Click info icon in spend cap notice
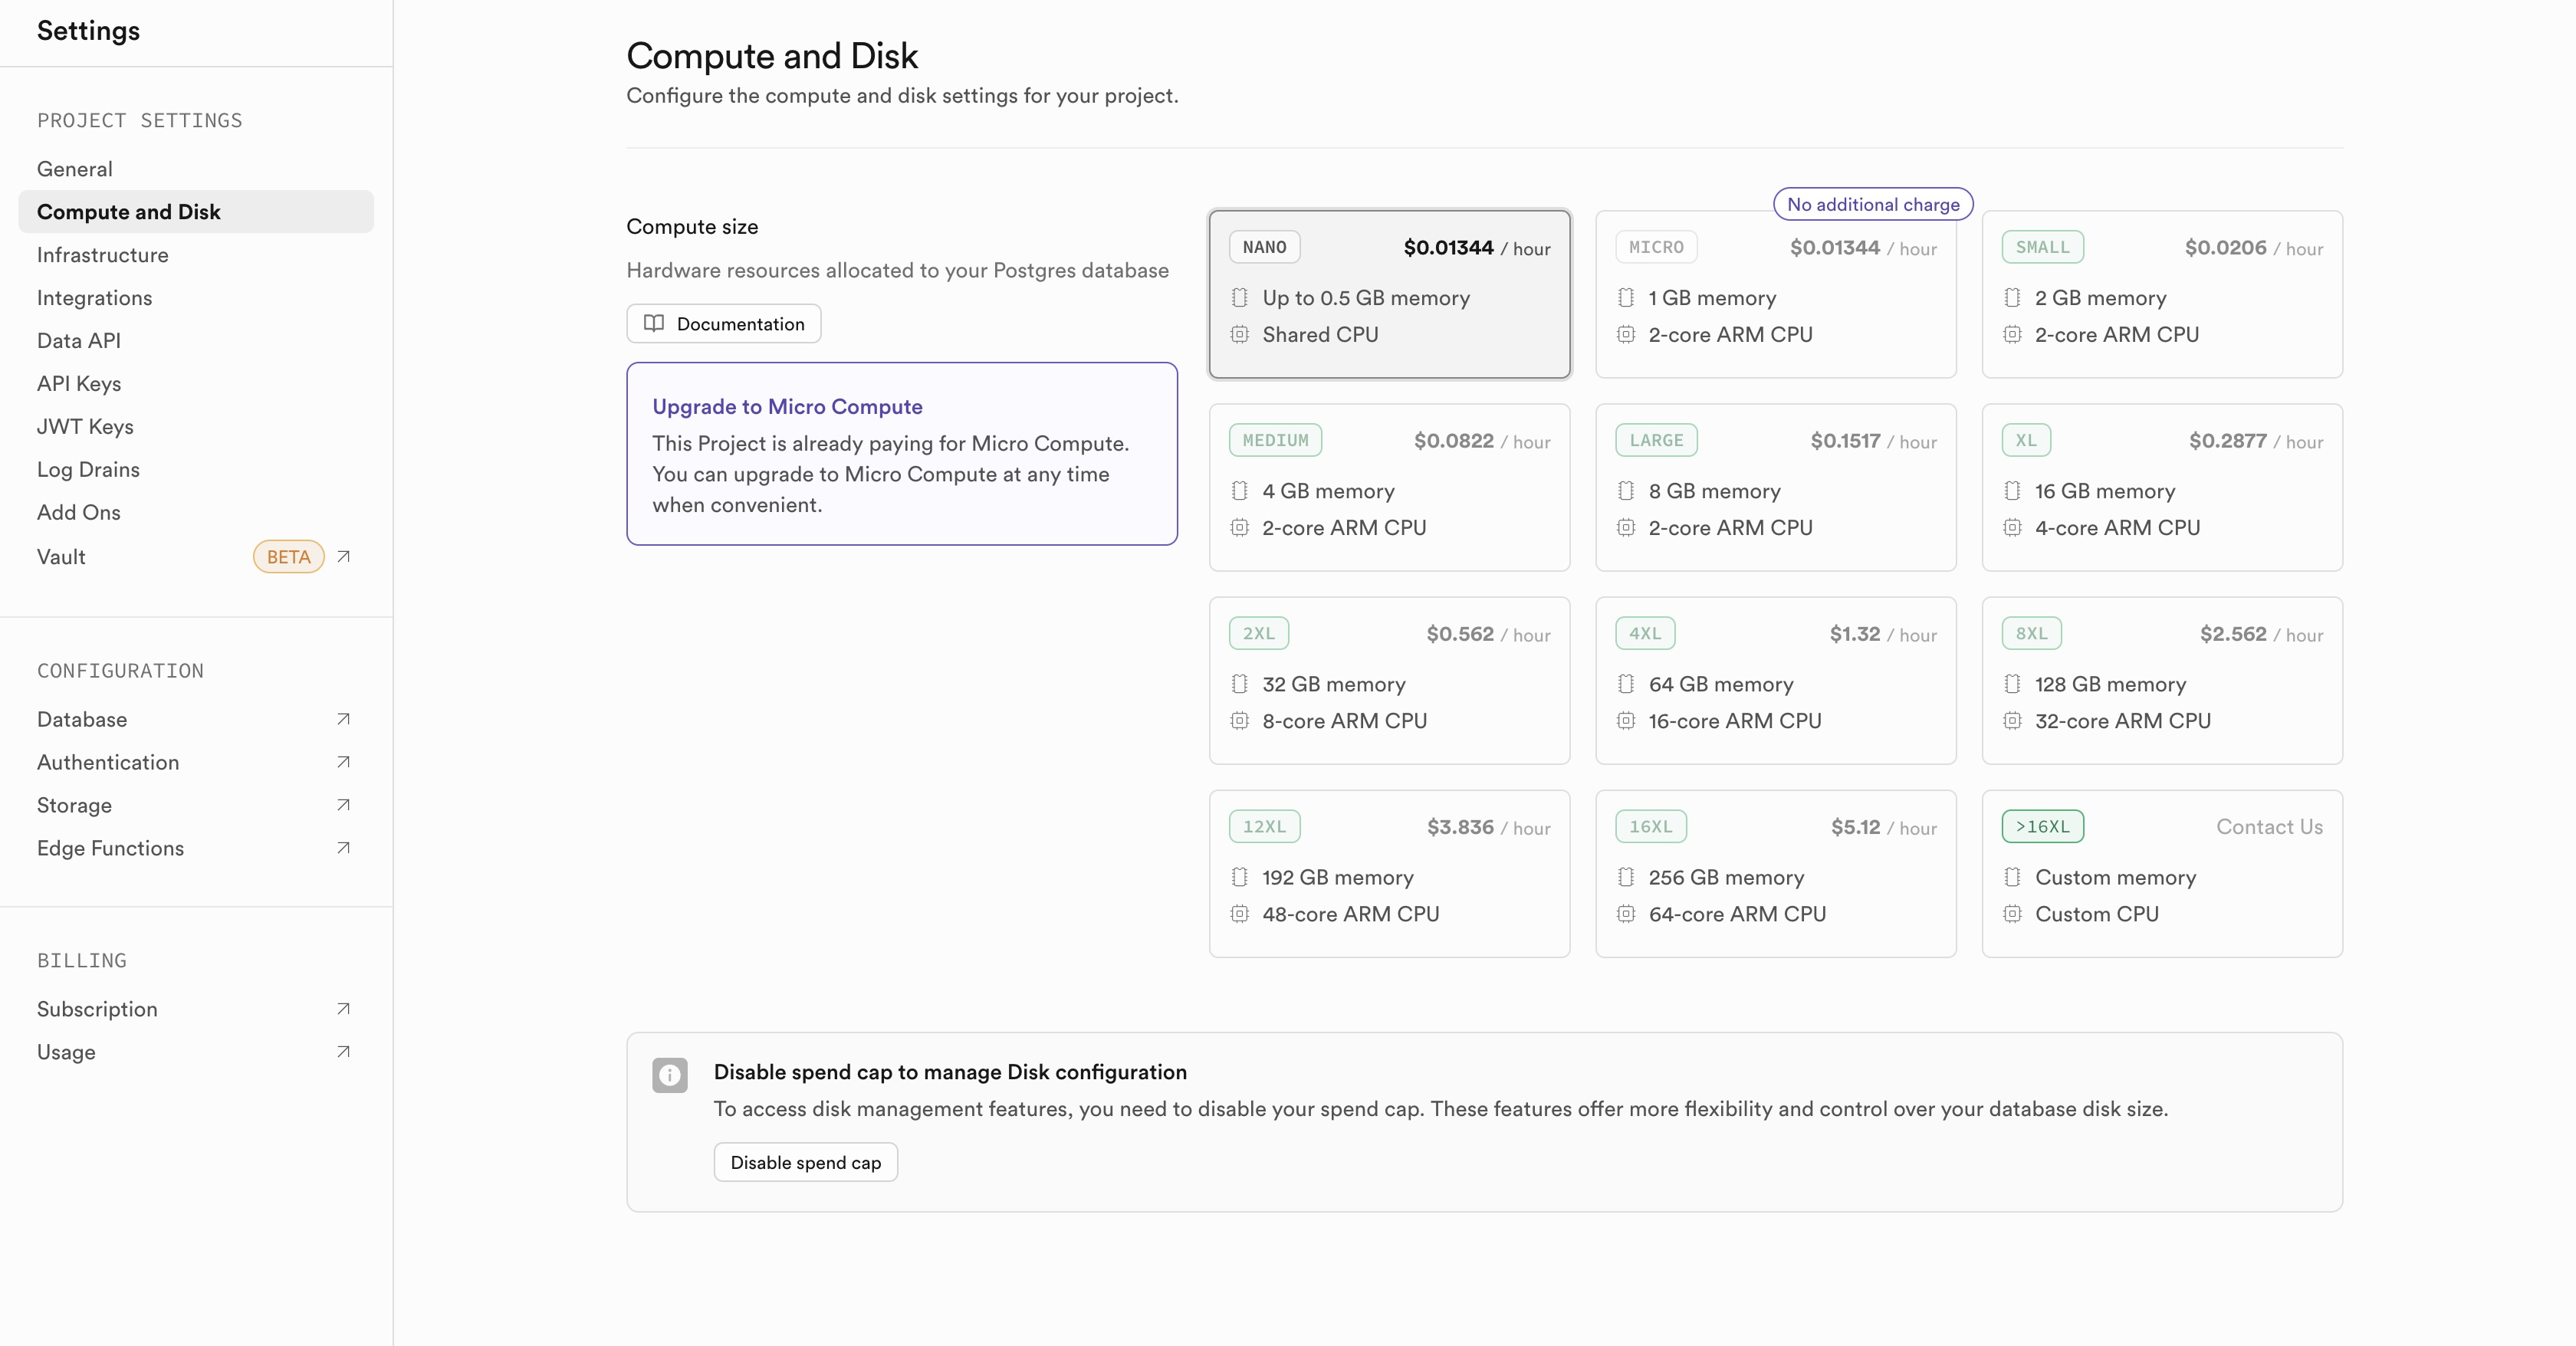Viewport: 2576px width, 1346px height. point(669,1075)
